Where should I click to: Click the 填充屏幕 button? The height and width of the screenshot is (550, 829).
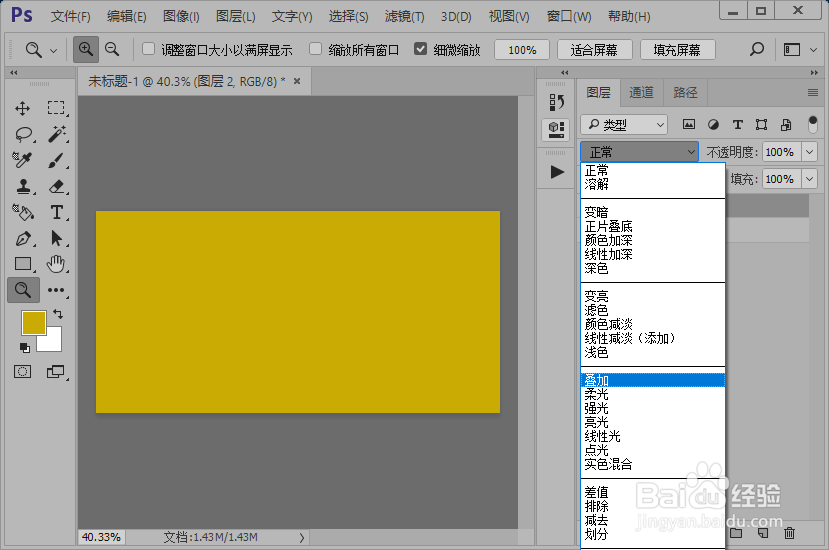pyautogui.click(x=677, y=50)
